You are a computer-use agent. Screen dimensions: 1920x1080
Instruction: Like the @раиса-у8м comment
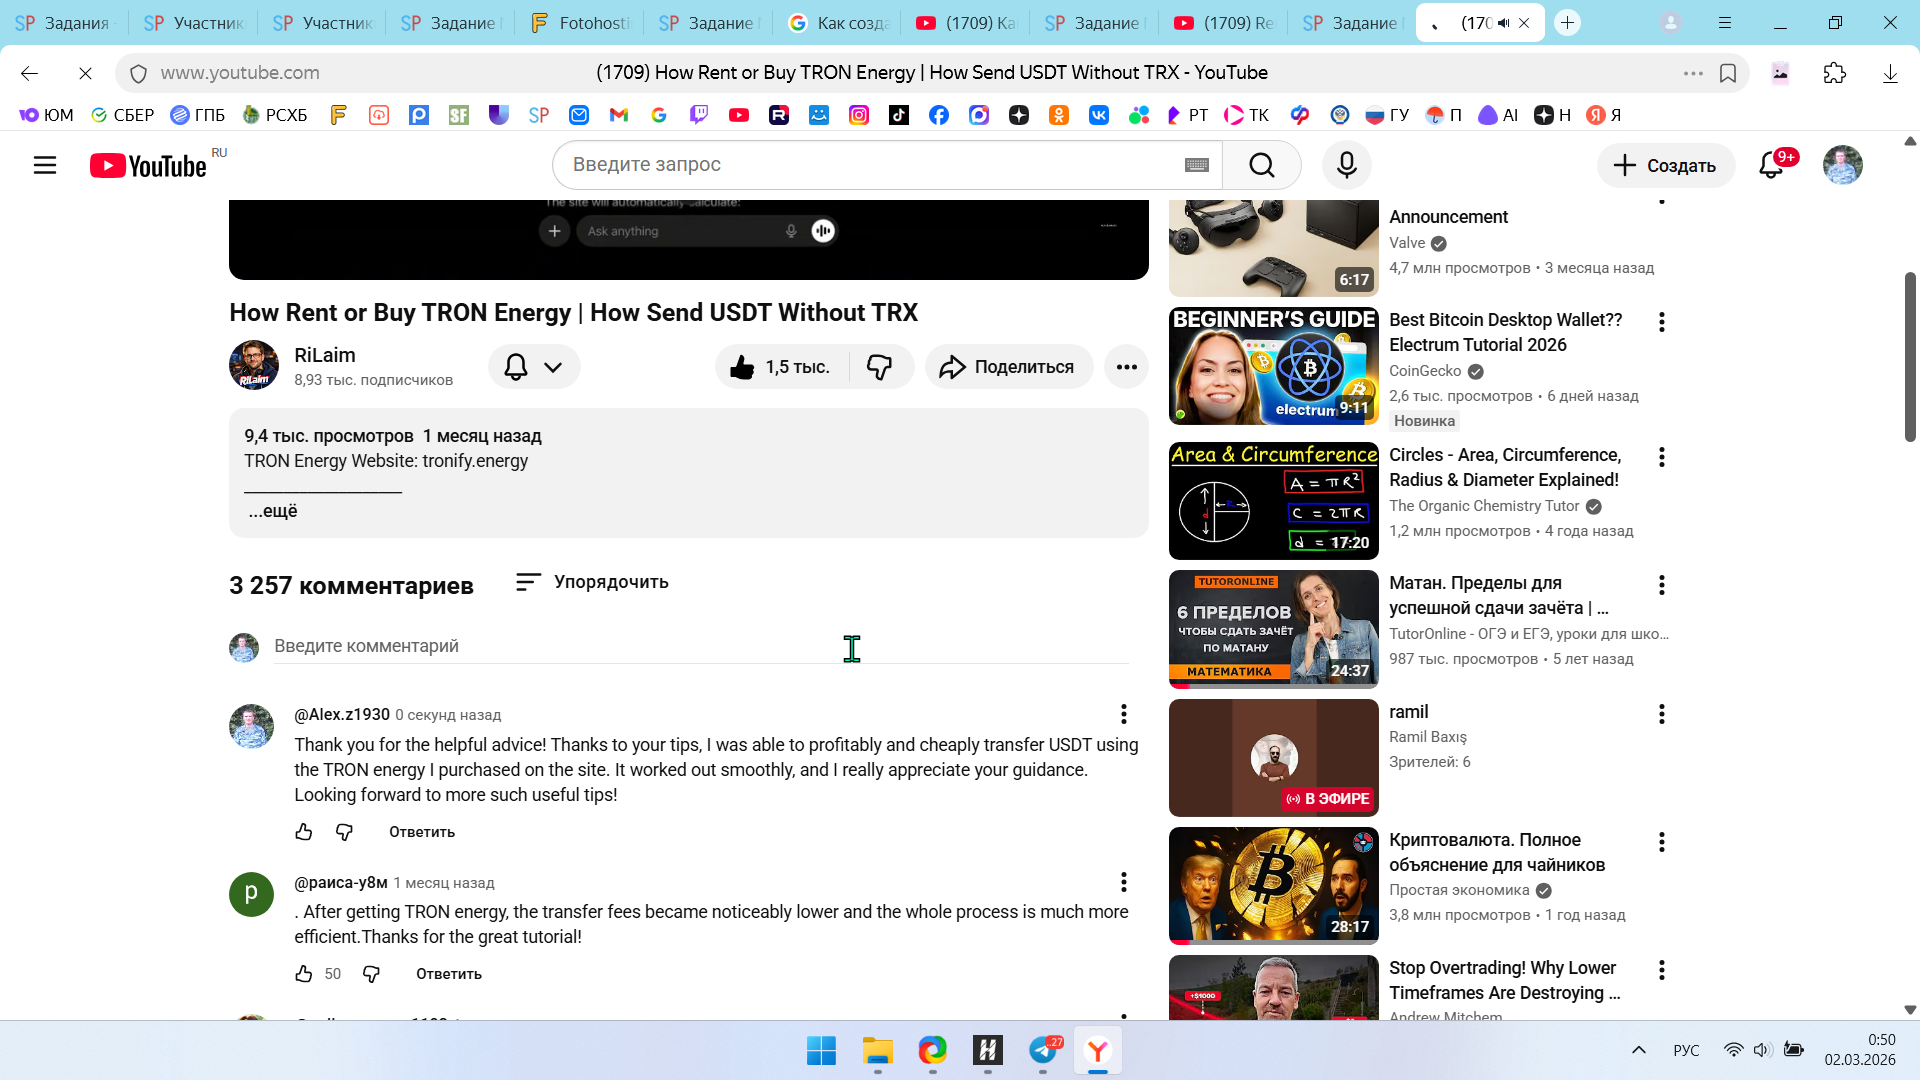[x=304, y=974]
